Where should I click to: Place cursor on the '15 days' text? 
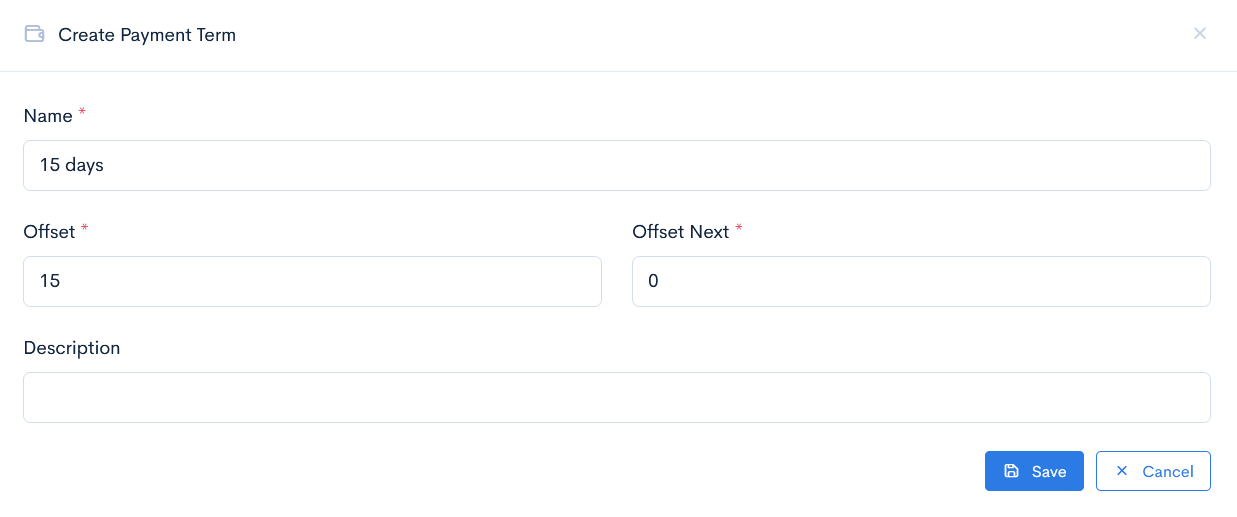(72, 165)
